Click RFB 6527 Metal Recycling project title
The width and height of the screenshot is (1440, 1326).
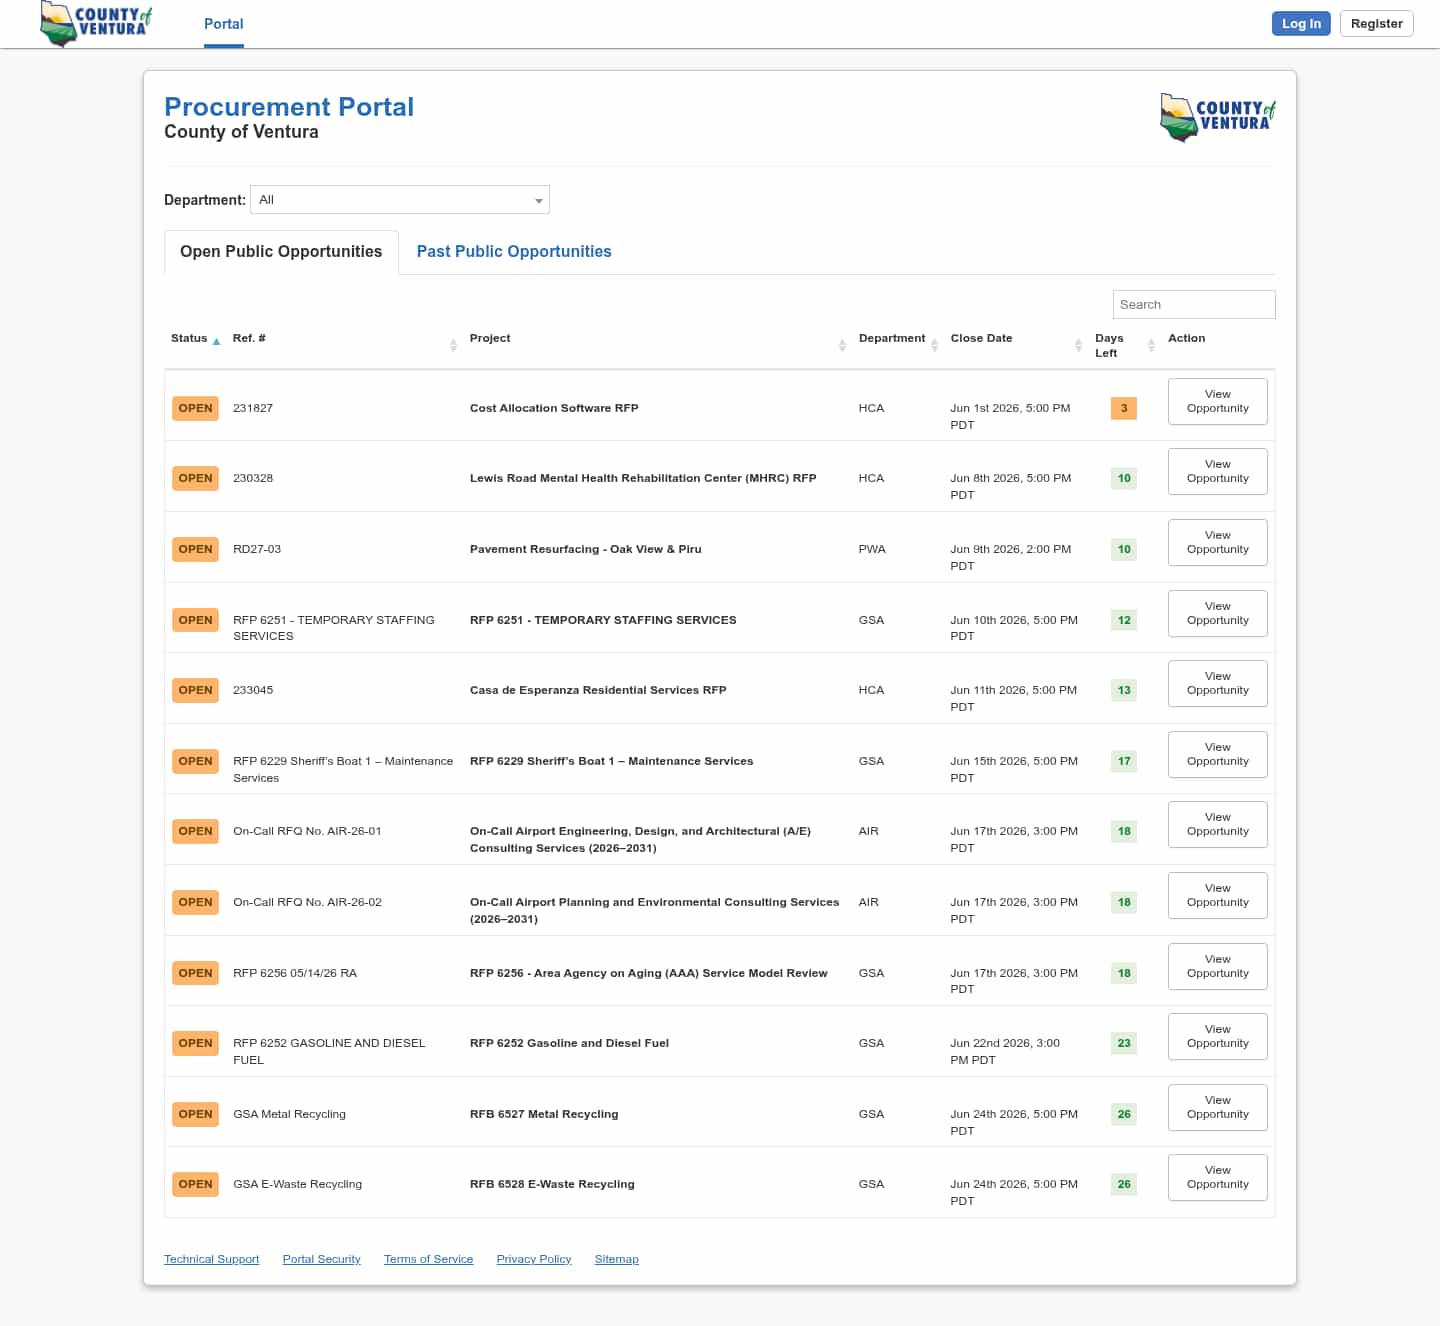click(x=544, y=1114)
